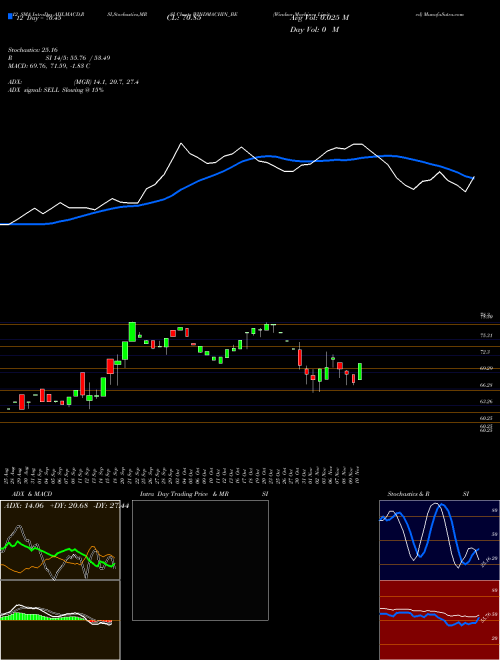Image resolution: width=500 pixels, height=660 pixels.
Task: Click the last green candlestick on the chart
Action: [x=360, y=372]
